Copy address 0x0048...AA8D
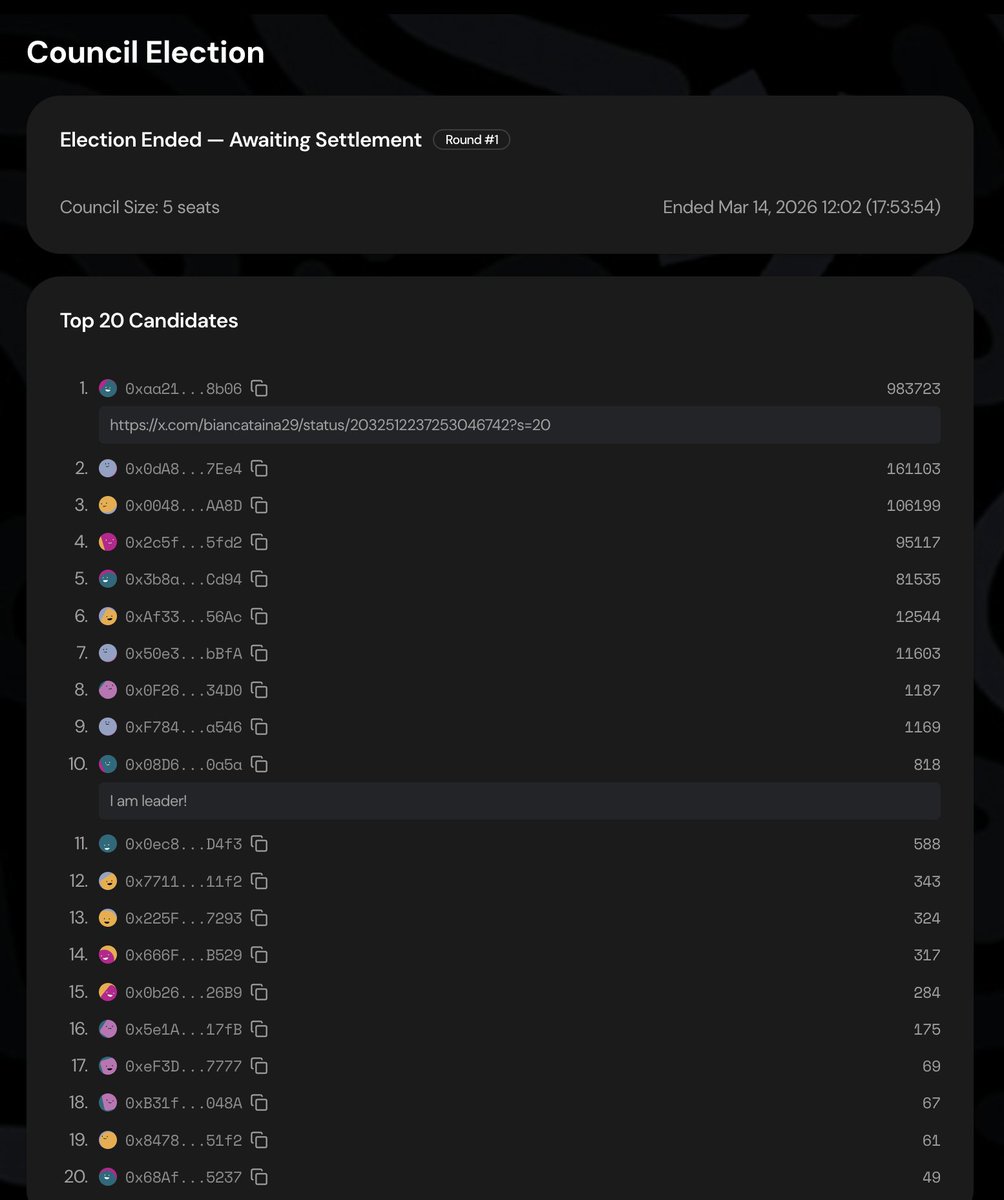Viewport: 1004px width, 1200px height. 259,505
